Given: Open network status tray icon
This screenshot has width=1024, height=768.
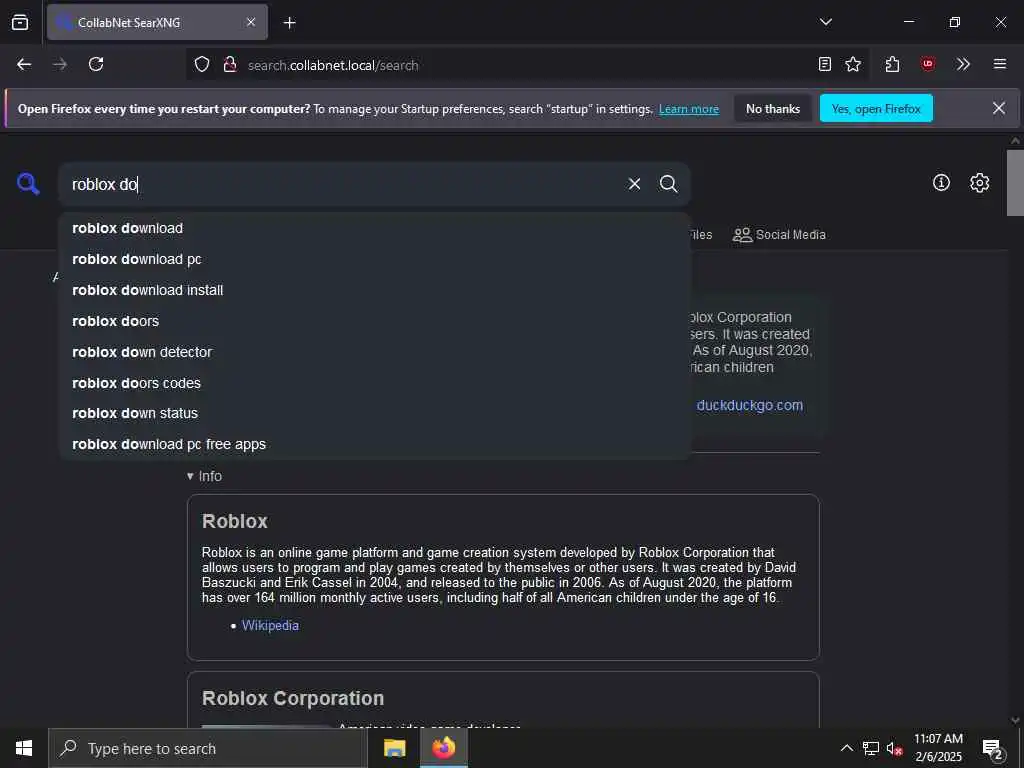Looking at the screenshot, I should click(x=871, y=748).
